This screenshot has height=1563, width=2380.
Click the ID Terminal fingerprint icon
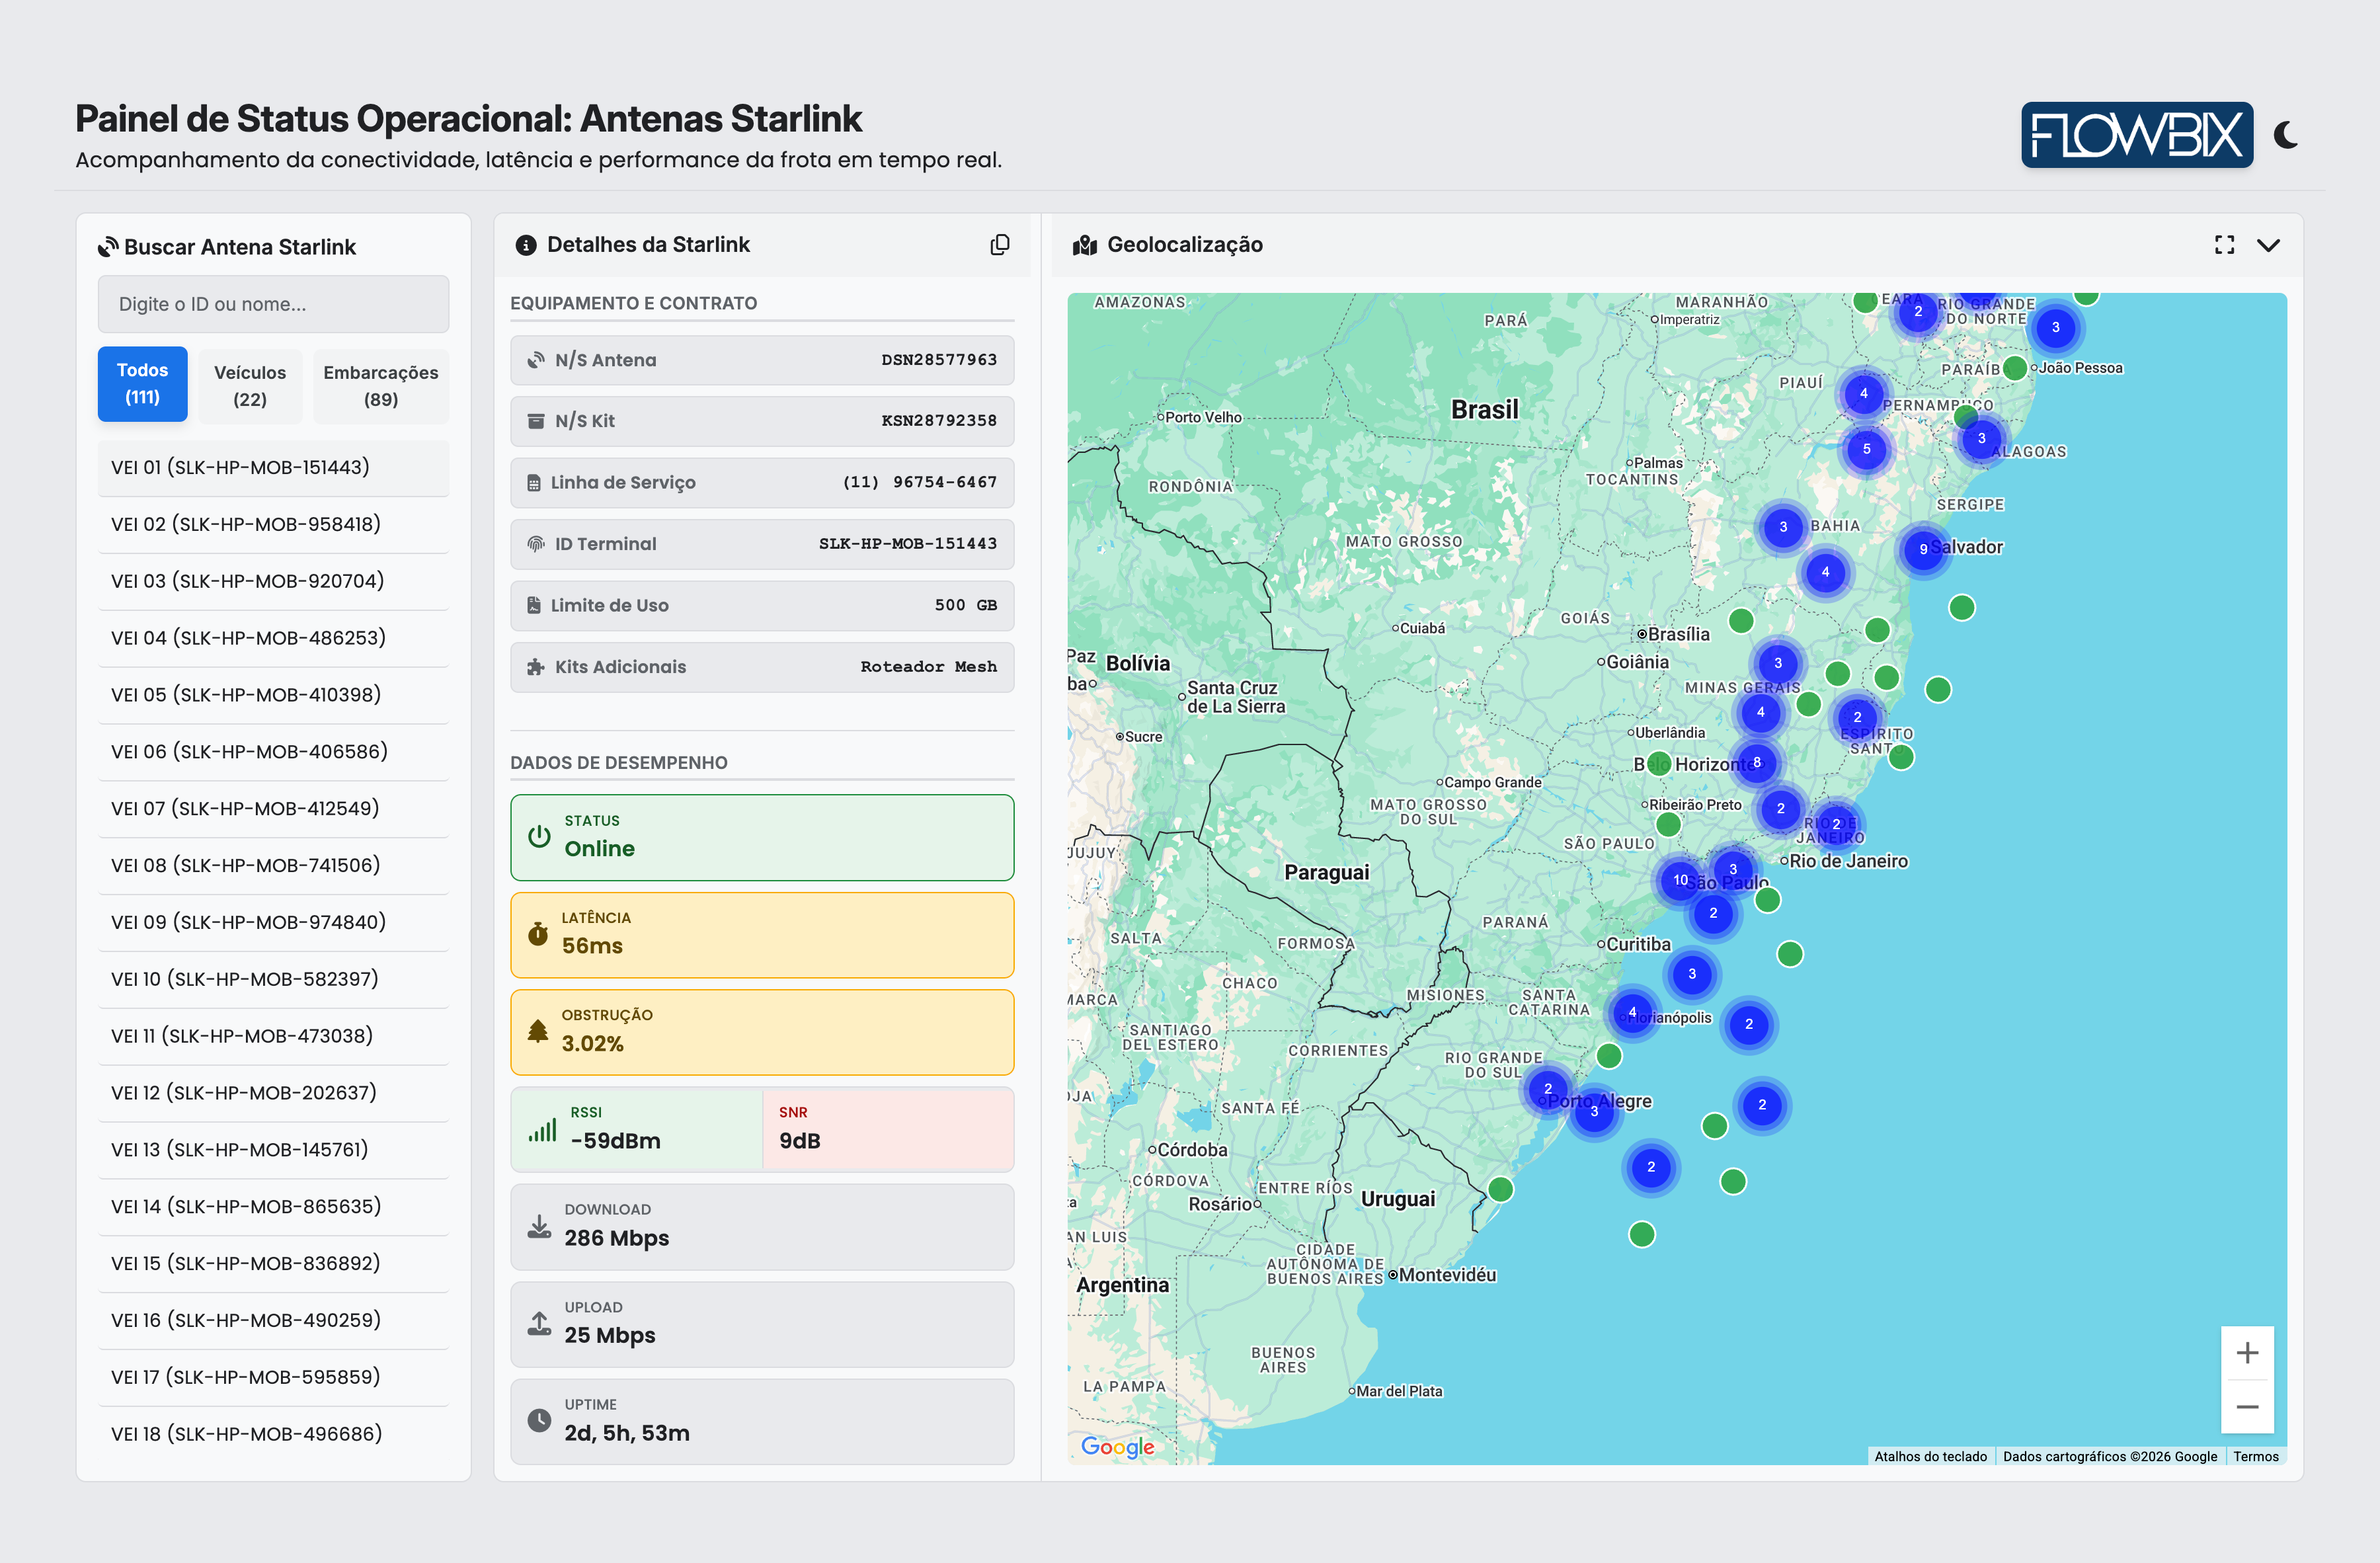click(x=537, y=544)
